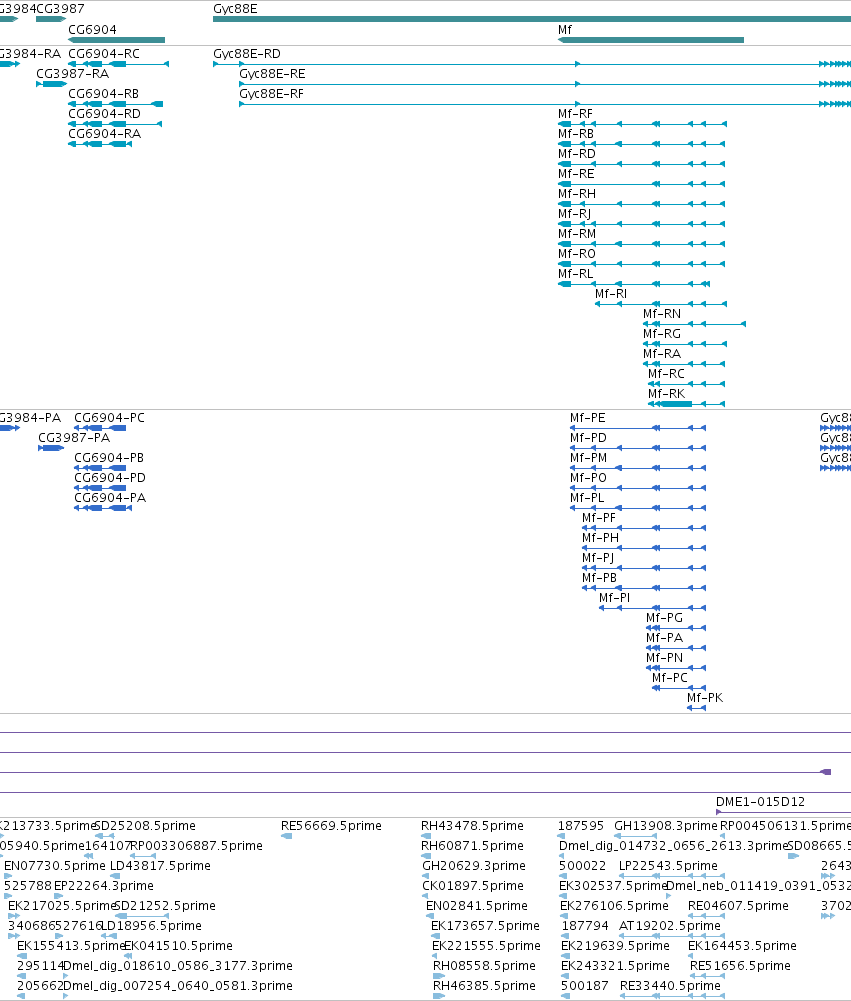This screenshot has height=1001, width=851.
Task: Open EST AT19202.5prime
Action: pyautogui.click(x=670, y=926)
